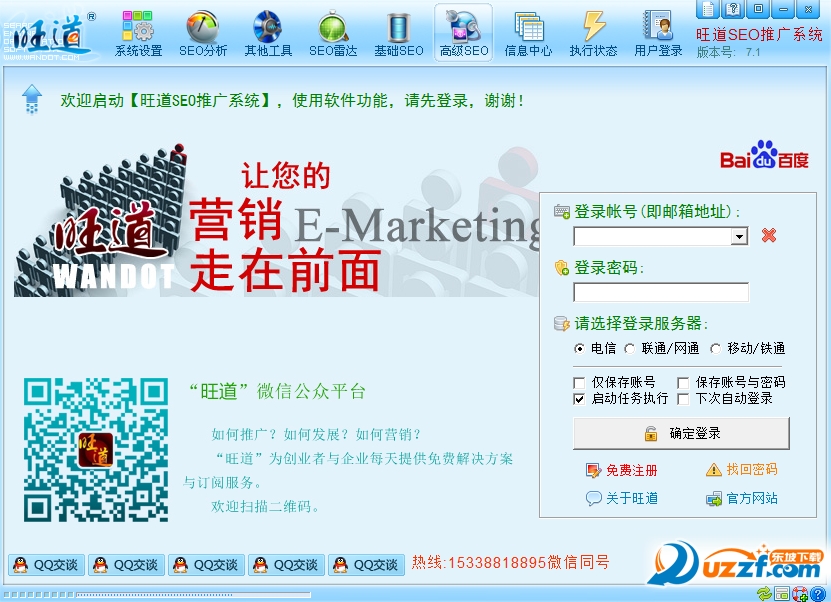This screenshot has height=602, width=831.
Task: Click the server icon beside 请选择登录服务器
Action: (x=562, y=323)
